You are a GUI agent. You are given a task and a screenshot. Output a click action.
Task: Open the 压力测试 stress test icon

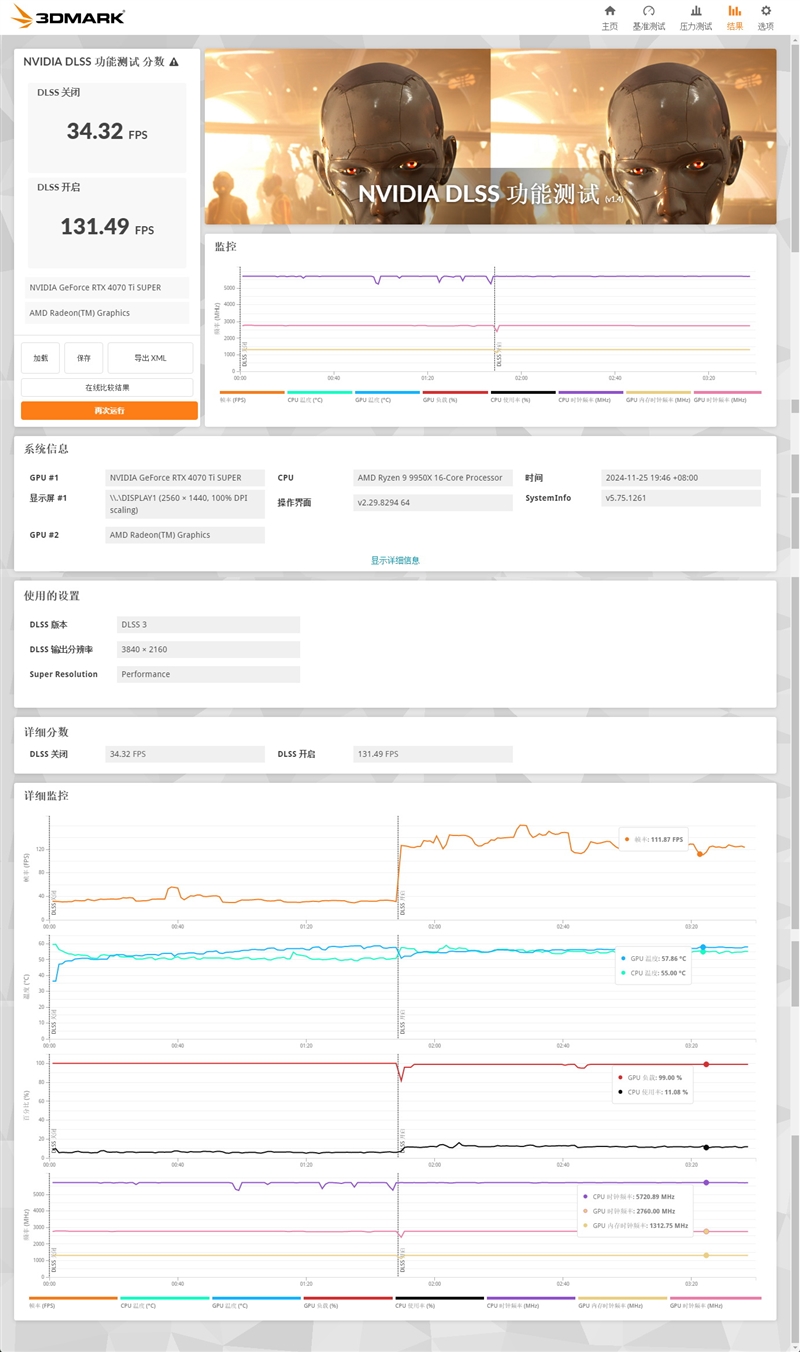694,16
